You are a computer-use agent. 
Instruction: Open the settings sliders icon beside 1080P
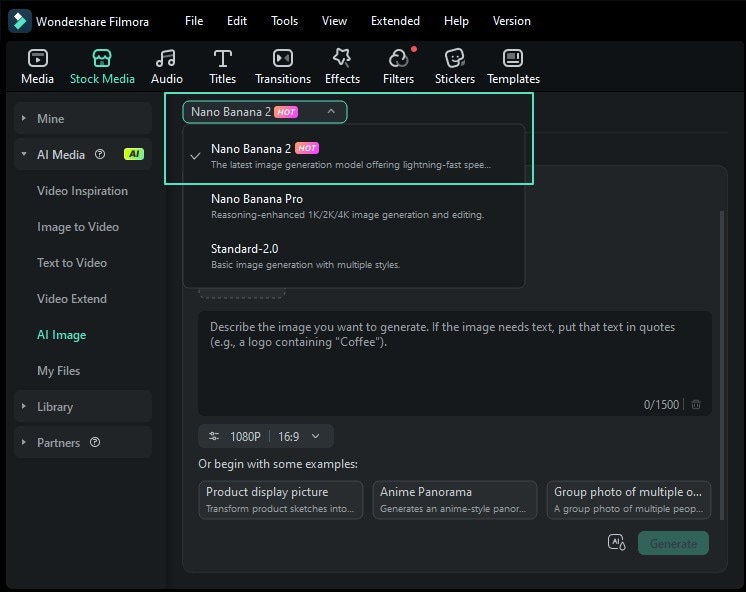tap(214, 436)
